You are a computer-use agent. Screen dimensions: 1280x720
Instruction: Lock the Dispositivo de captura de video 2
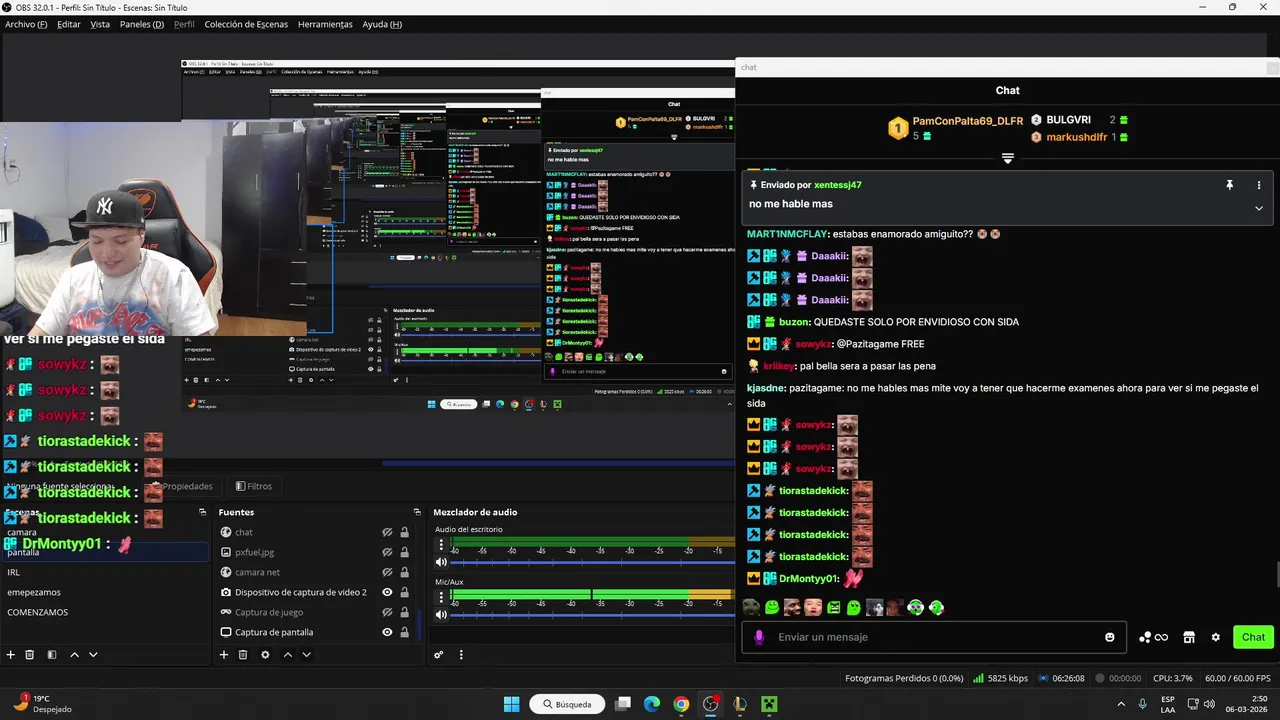(x=405, y=592)
